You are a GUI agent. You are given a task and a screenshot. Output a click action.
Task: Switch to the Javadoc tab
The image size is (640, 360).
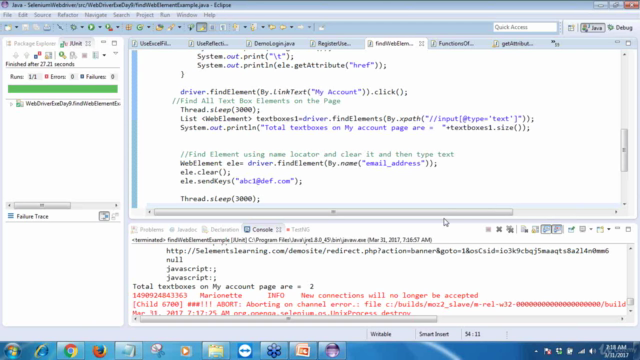coord(183,230)
